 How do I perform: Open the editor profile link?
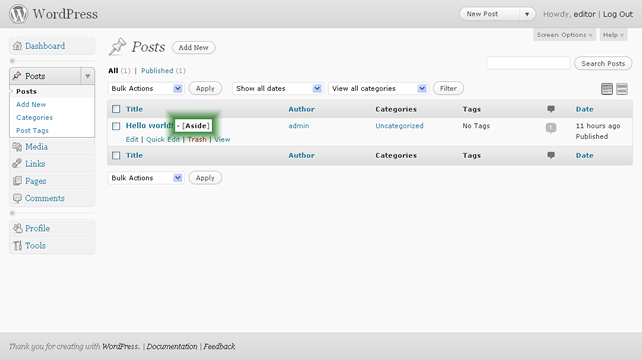pyautogui.click(x=584, y=14)
